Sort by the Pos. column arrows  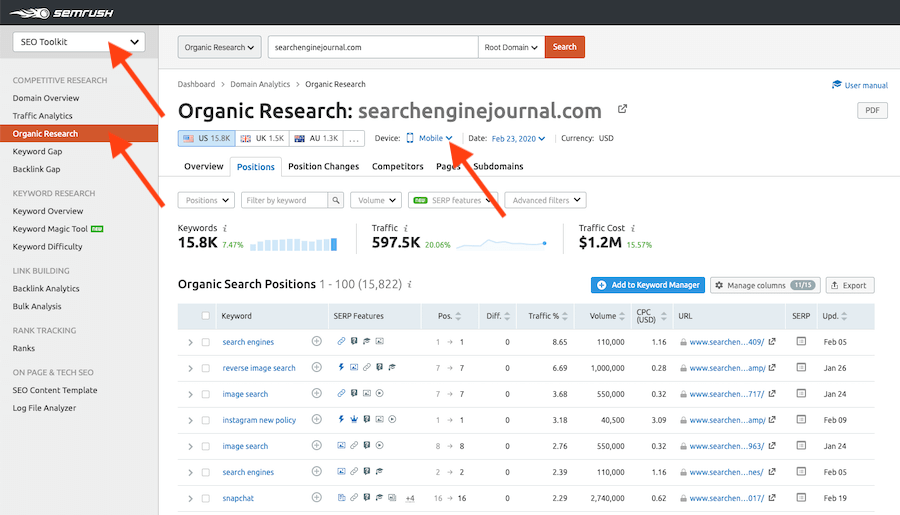[x=458, y=316]
